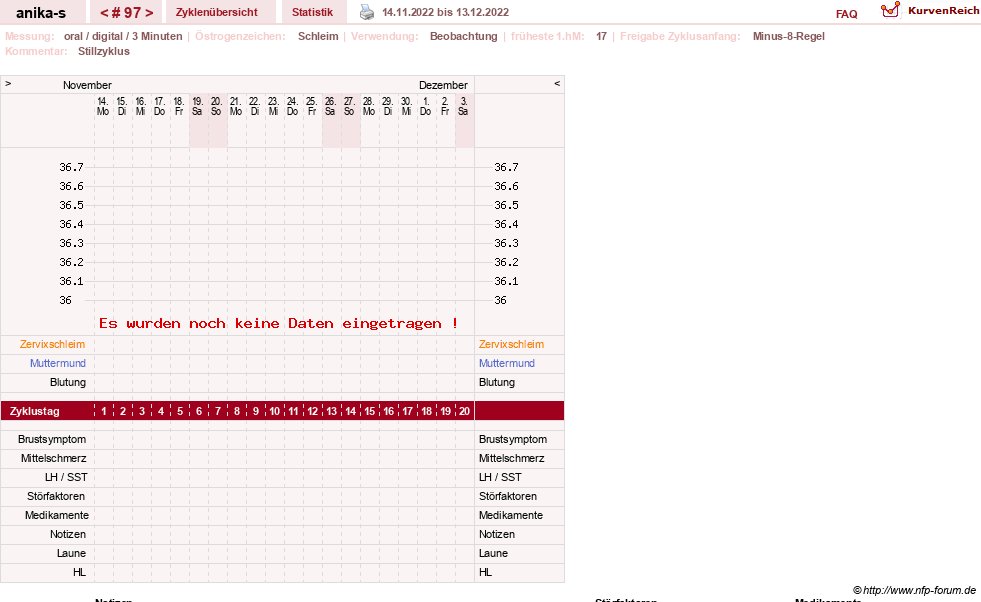Viewport: 981px width, 602px height.
Task: Click left Notizen row label
Action: point(68,534)
